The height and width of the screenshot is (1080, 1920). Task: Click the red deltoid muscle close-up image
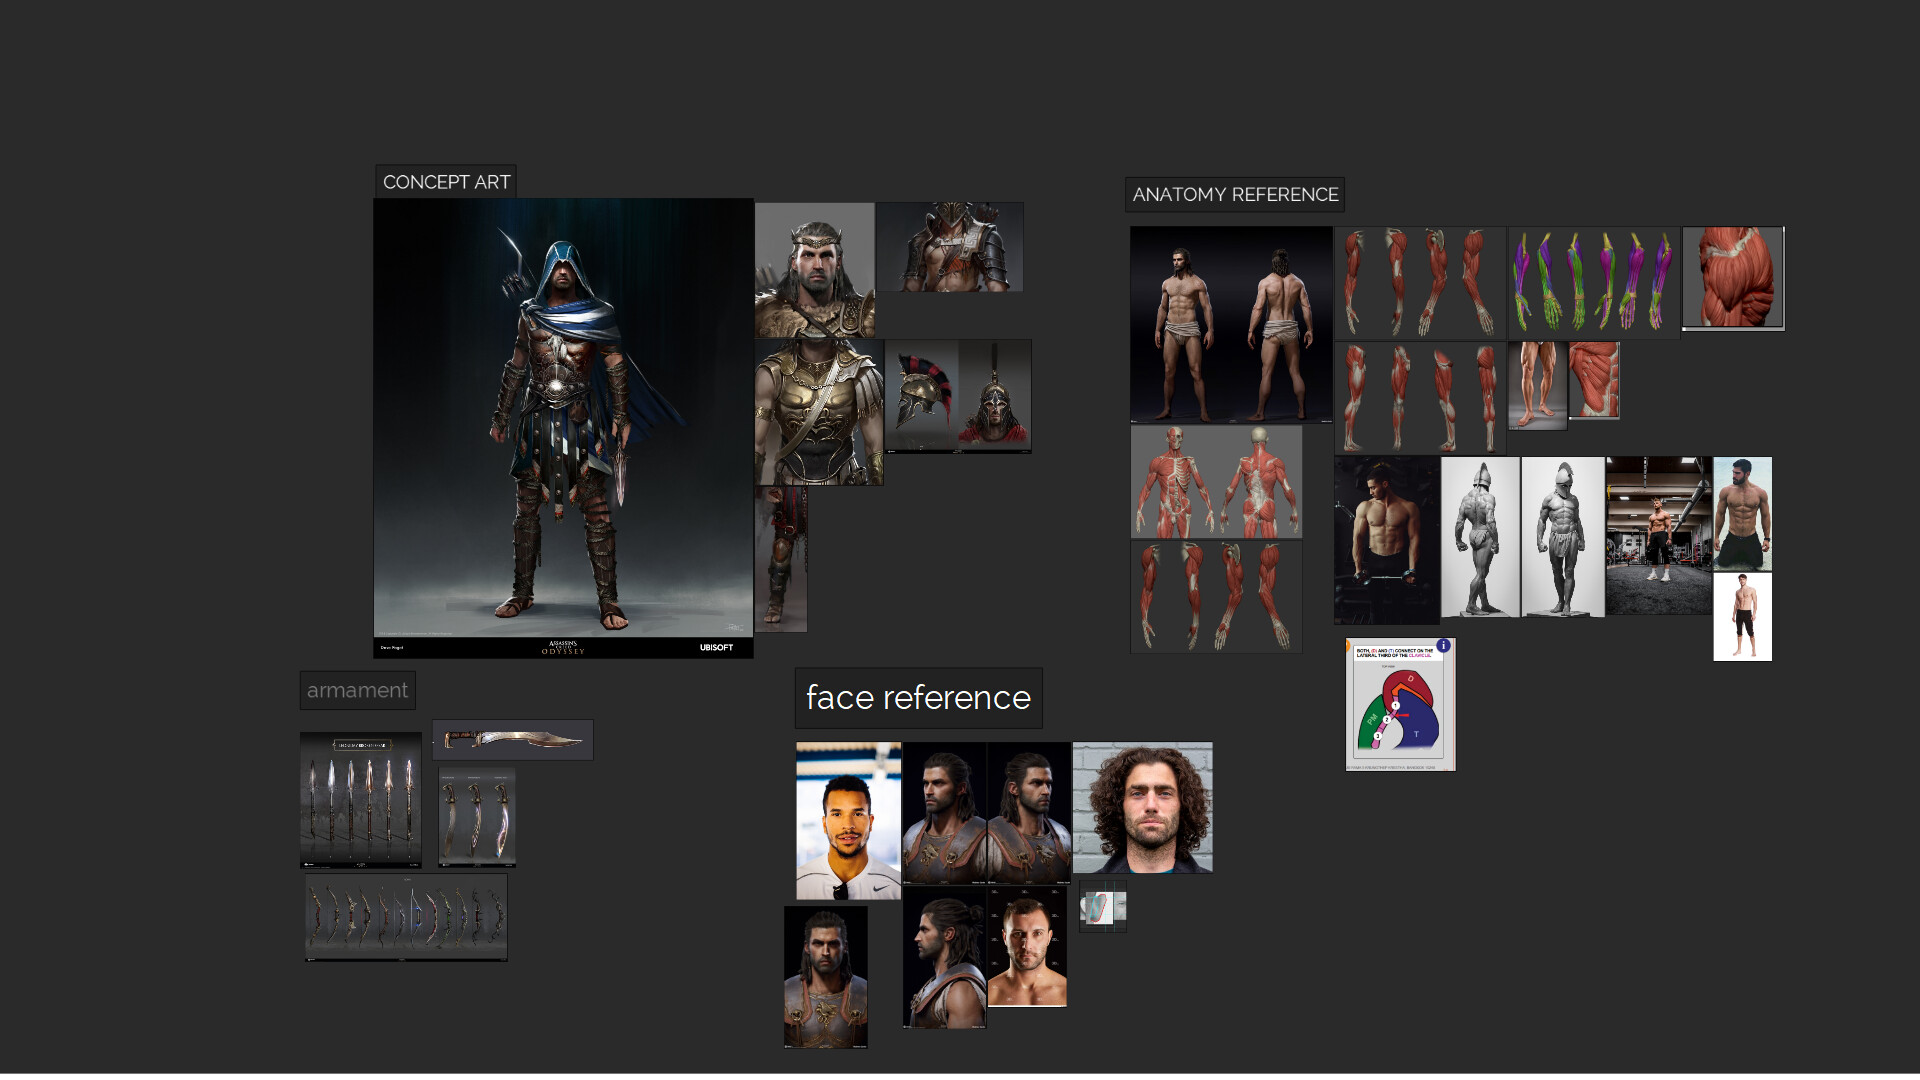pyautogui.click(x=1733, y=277)
